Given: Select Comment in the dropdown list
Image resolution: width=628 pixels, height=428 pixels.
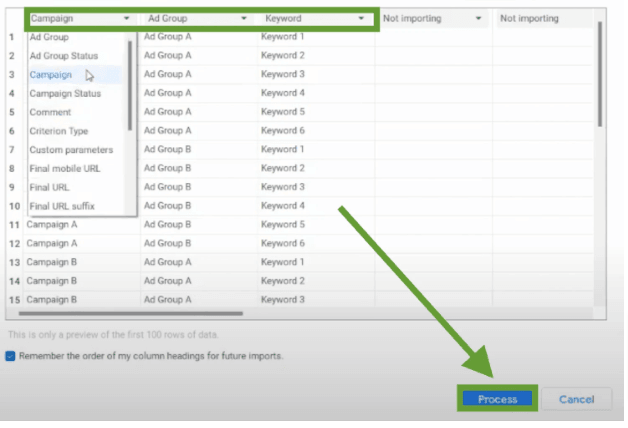Looking at the screenshot, I should pyautogui.click(x=50, y=112).
